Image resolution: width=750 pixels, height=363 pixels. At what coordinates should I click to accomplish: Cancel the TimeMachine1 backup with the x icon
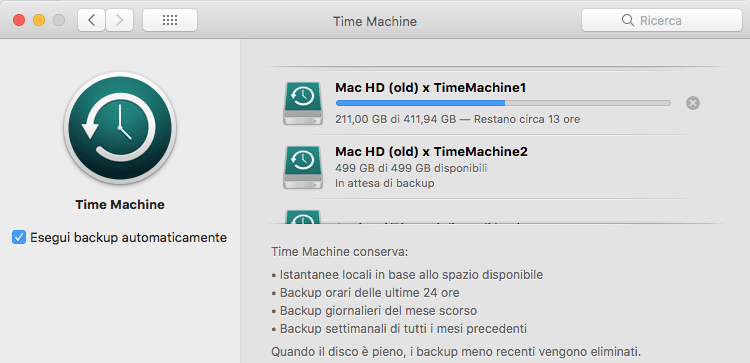click(693, 103)
